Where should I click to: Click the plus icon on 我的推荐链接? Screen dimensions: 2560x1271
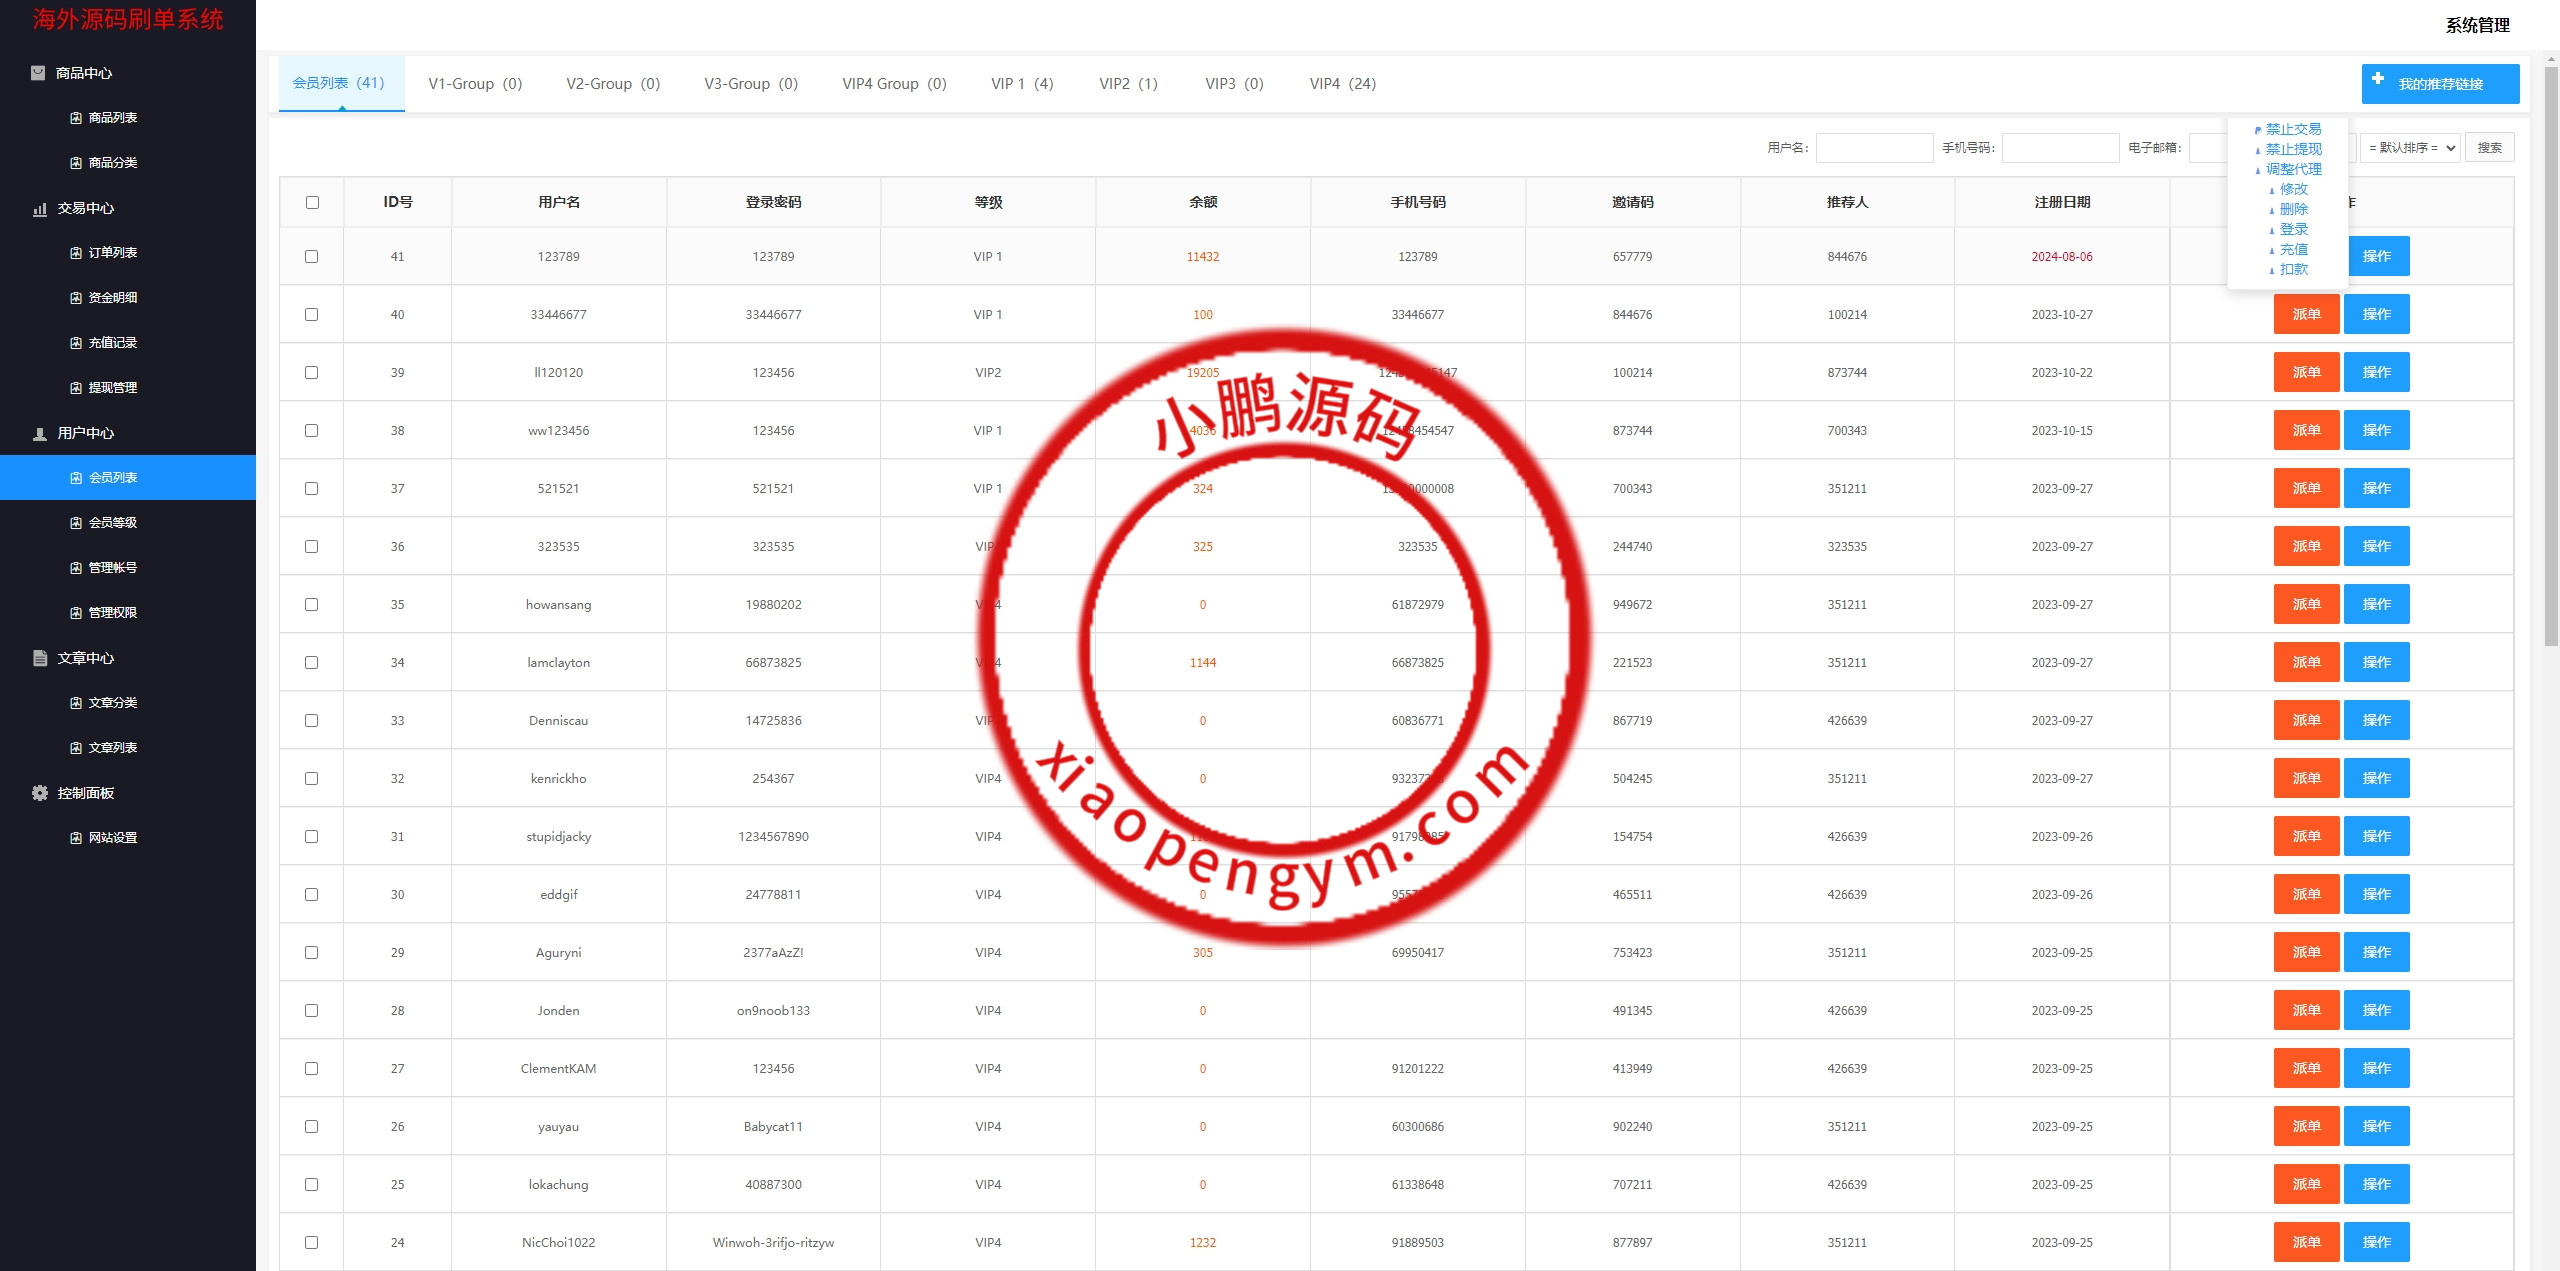(2378, 79)
